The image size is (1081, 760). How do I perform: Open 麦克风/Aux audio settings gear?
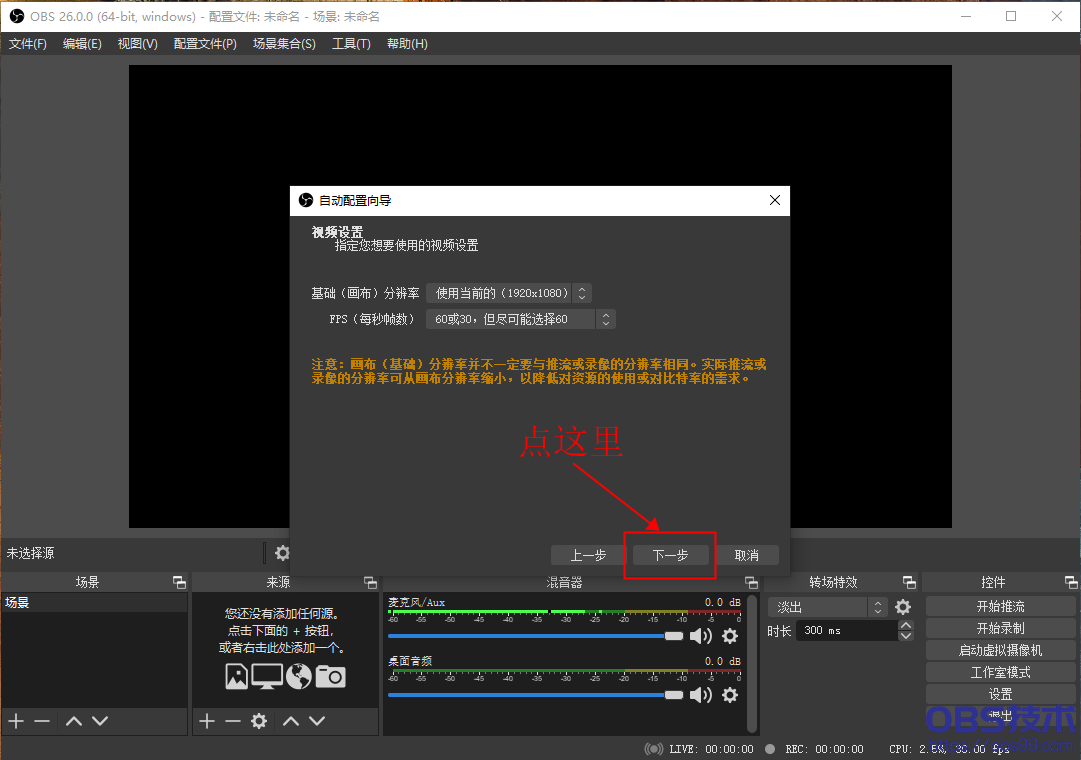click(x=730, y=636)
